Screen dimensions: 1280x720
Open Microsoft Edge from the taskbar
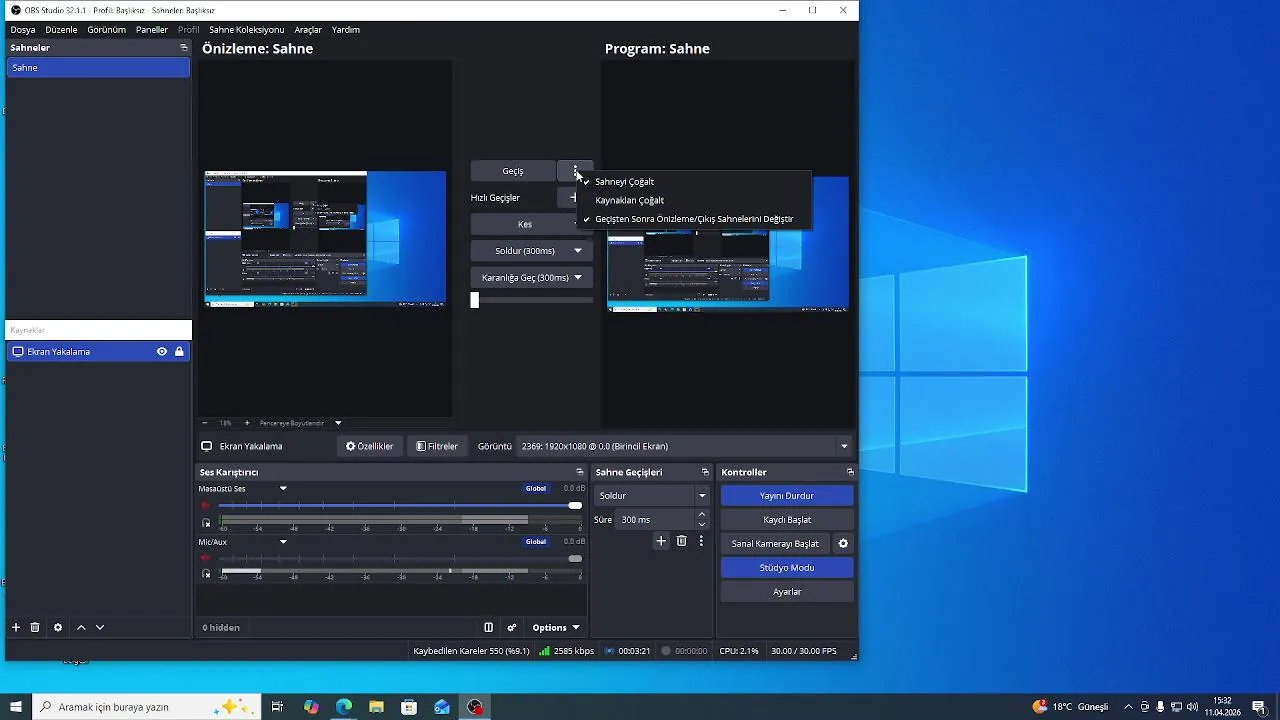(344, 707)
